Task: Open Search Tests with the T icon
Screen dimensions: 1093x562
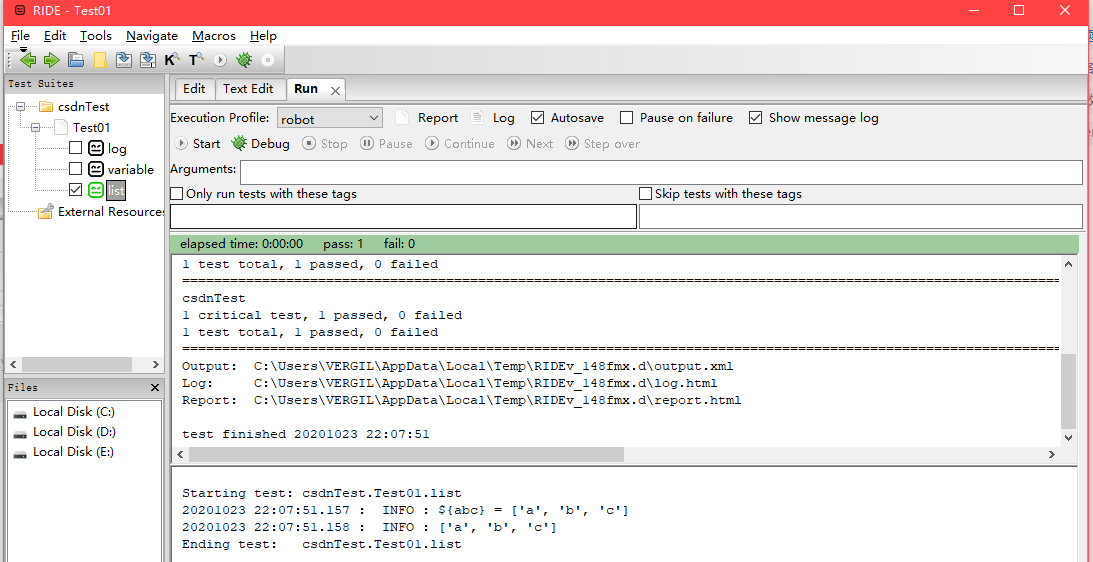Action: tap(196, 60)
